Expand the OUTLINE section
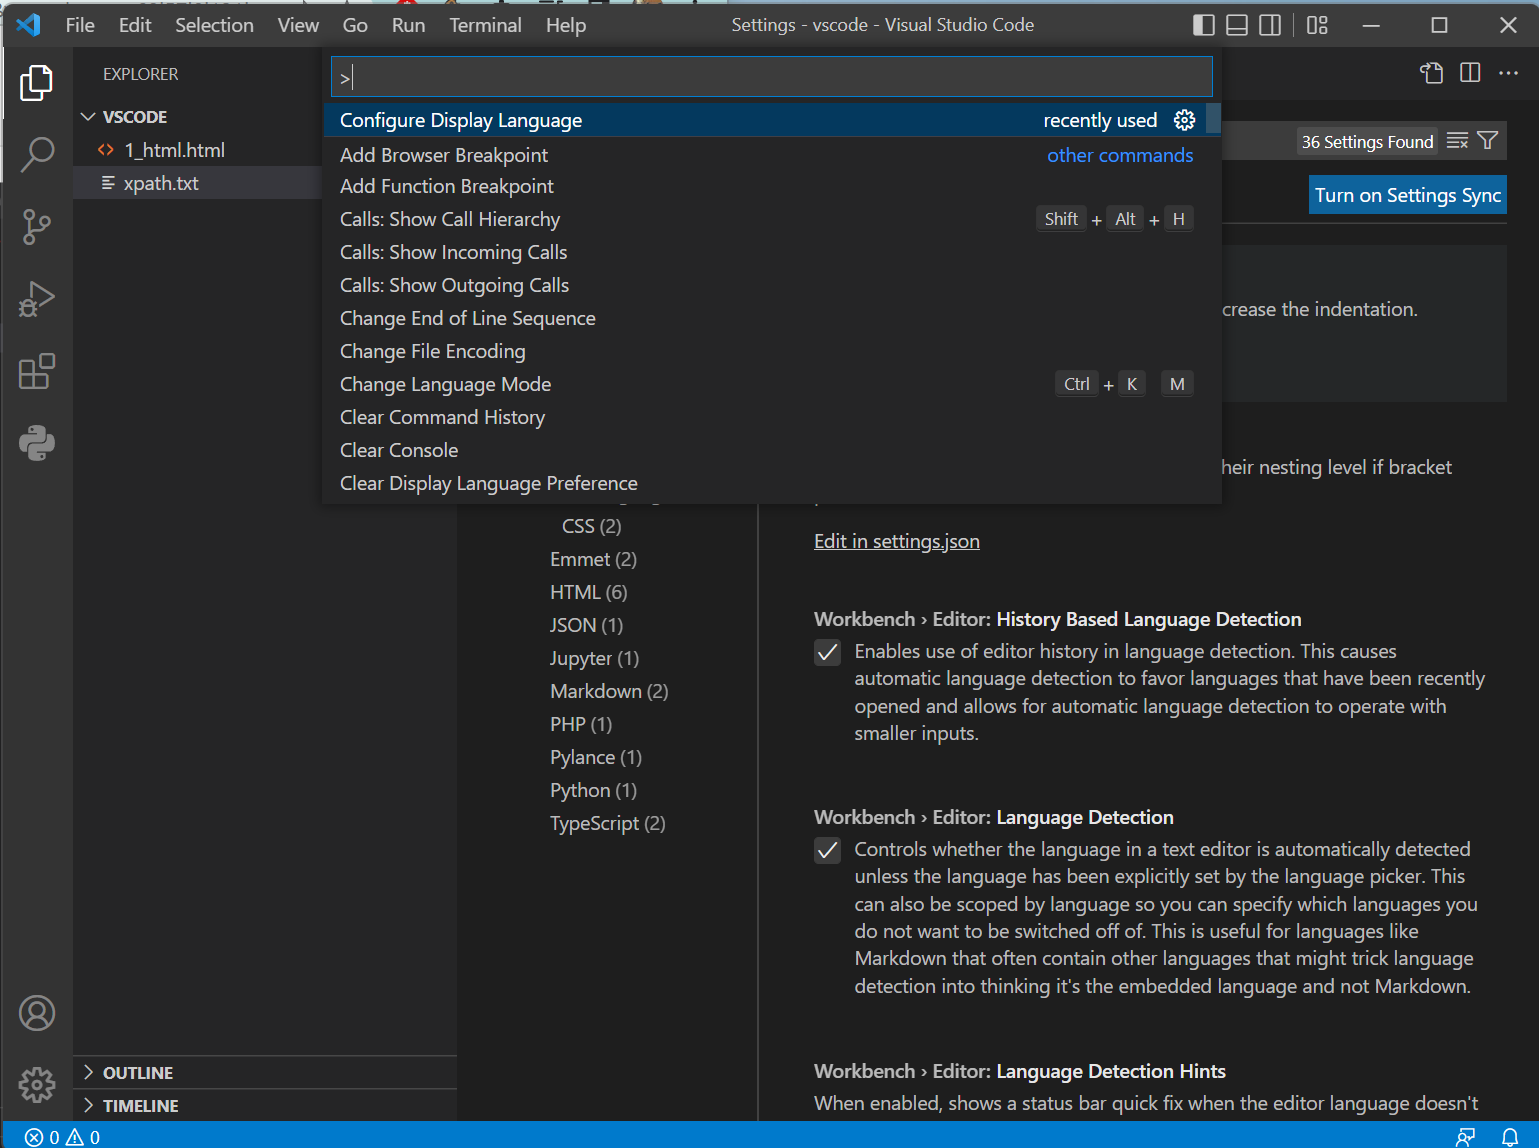The width and height of the screenshot is (1539, 1148). [265, 1073]
